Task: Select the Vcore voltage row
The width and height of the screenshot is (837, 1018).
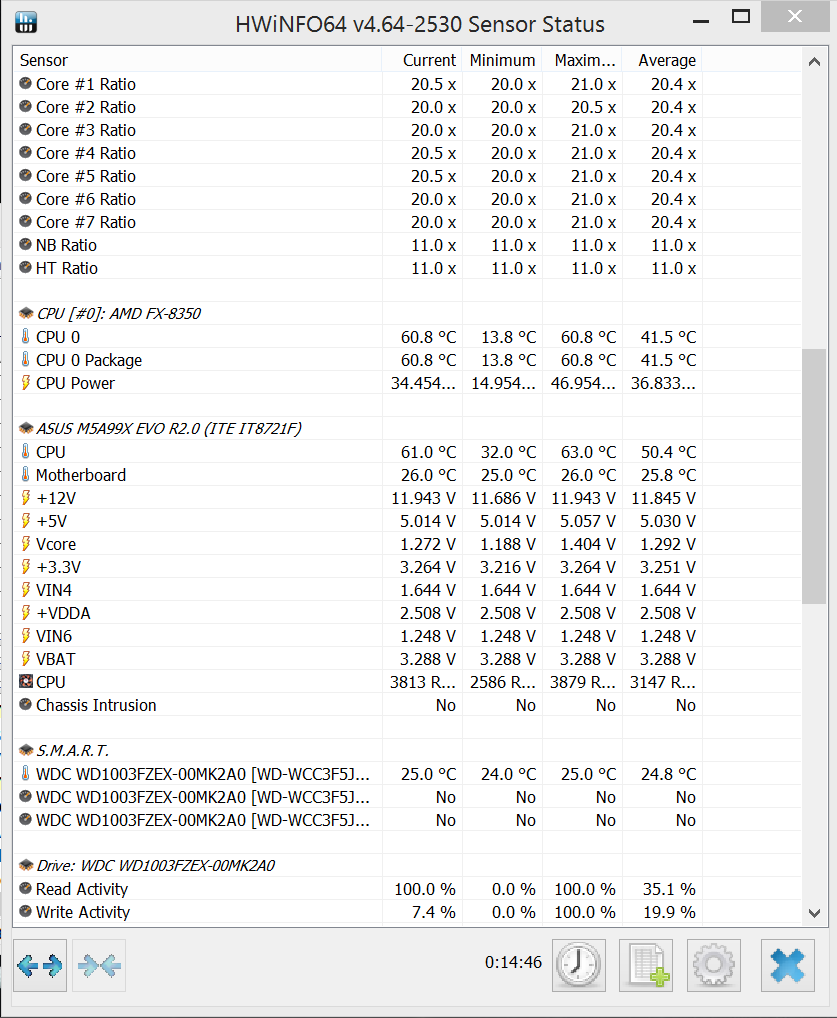Action: coord(56,544)
